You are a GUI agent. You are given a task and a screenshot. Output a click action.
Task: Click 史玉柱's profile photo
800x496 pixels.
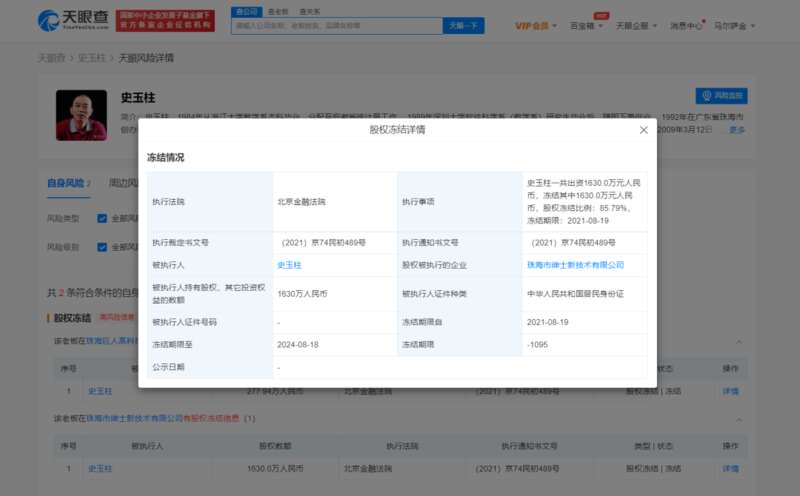point(82,115)
